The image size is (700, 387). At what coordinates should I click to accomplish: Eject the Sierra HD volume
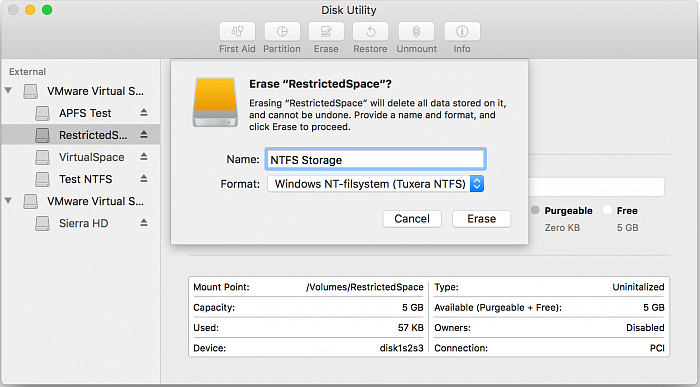pos(143,223)
